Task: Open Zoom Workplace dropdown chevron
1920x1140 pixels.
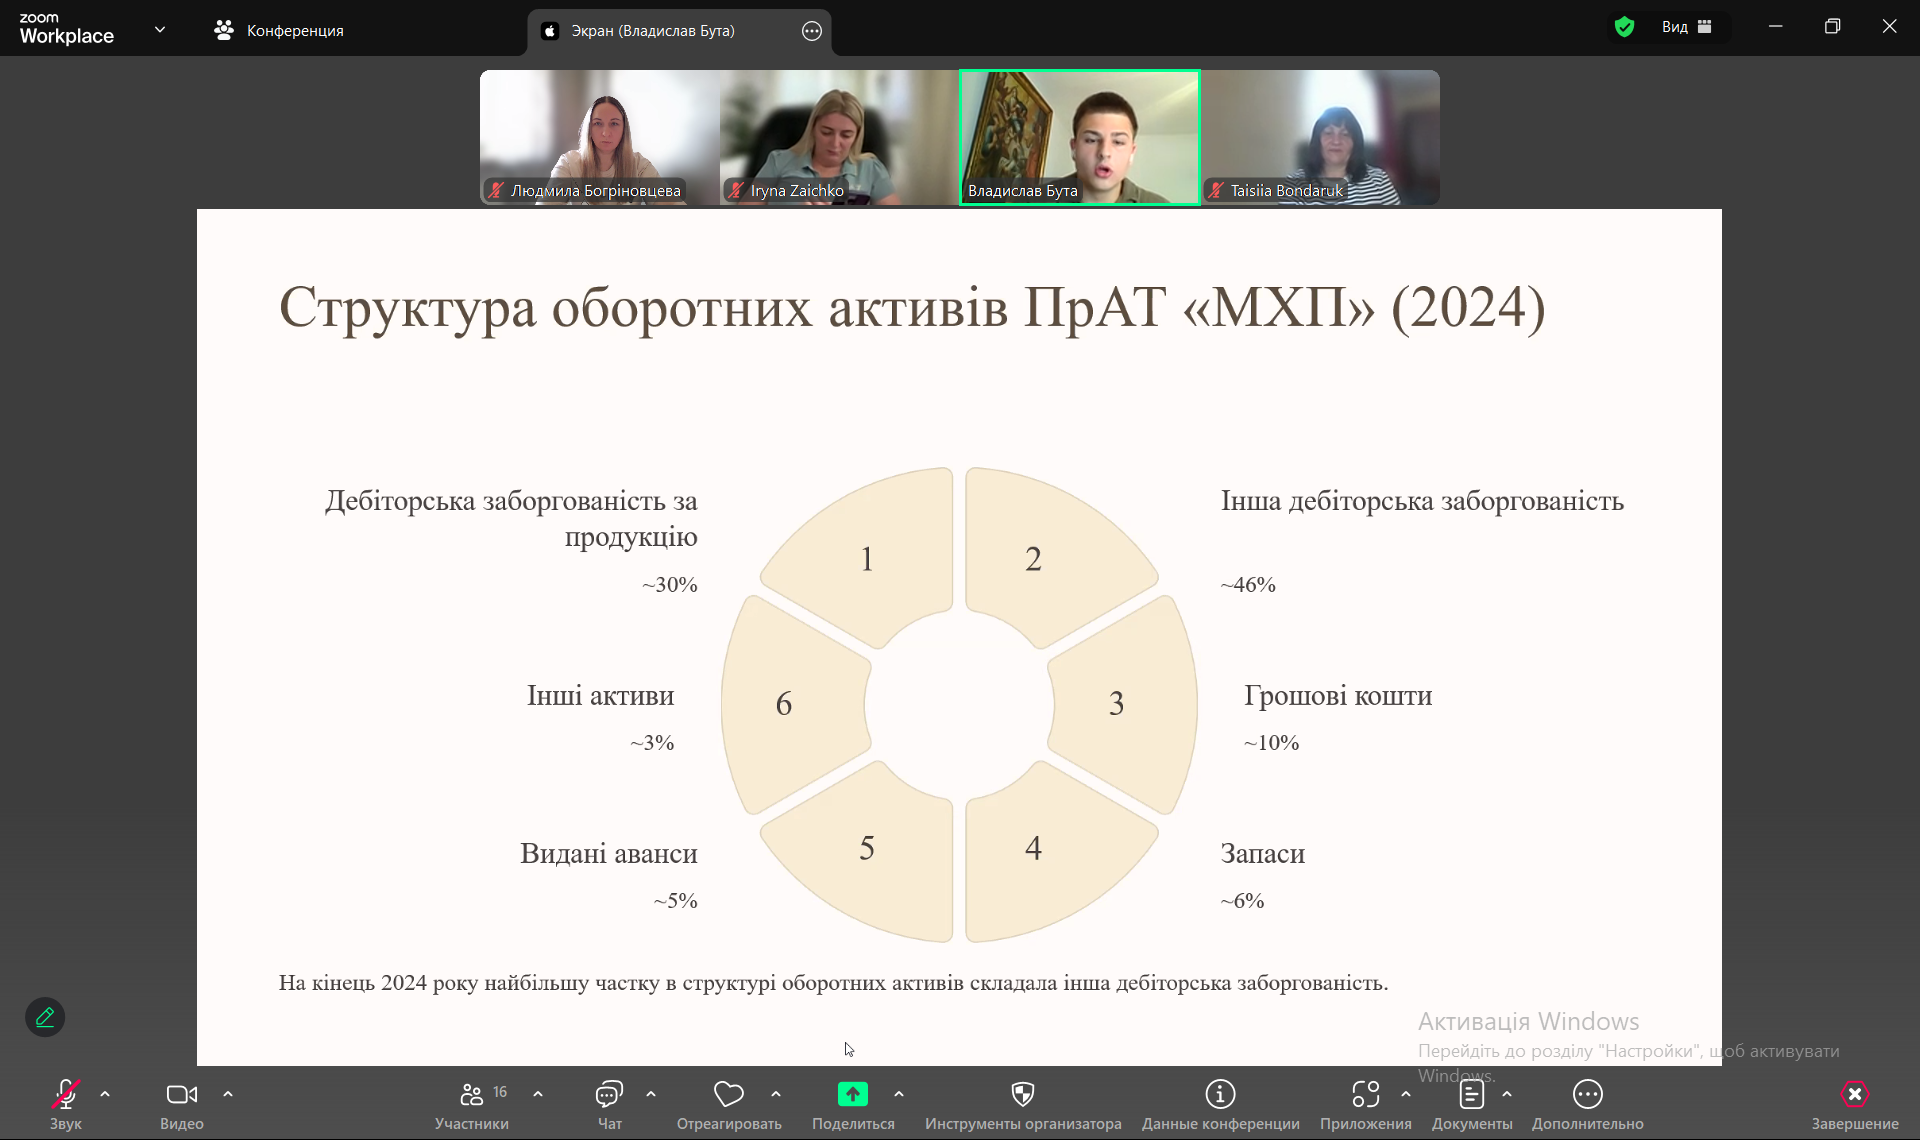Action: pos(160,29)
